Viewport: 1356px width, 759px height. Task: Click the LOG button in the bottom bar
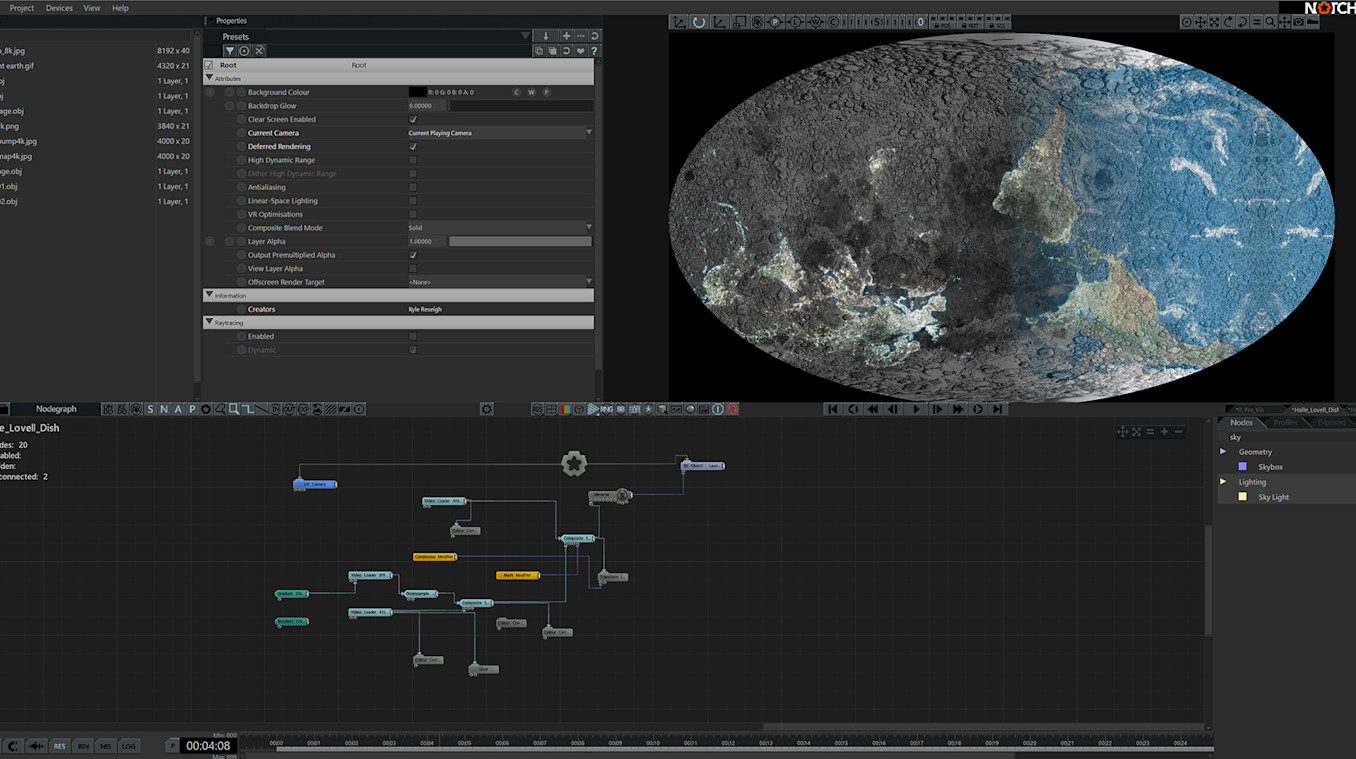point(129,746)
